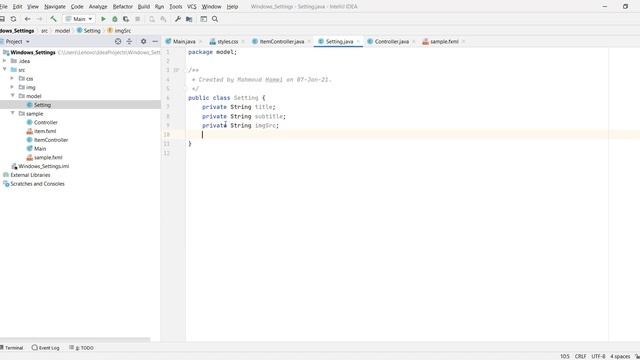
Task: Click 4 spaces indent in status bar
Action: [620, 356]
